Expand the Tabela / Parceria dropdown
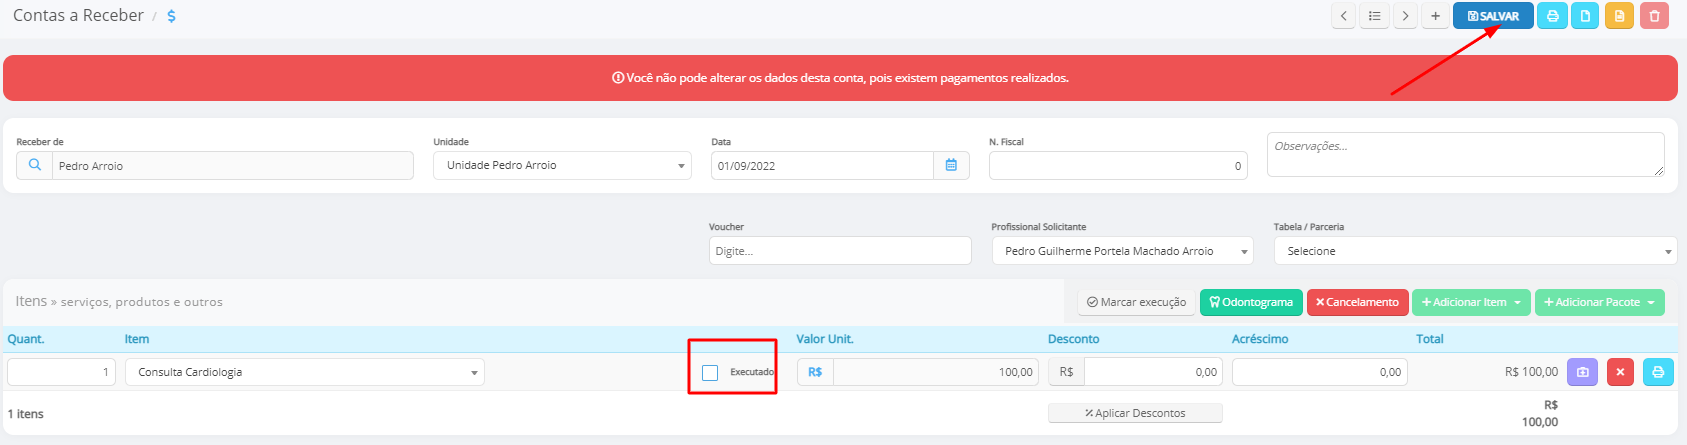This screenshot has height=445, width=1687. (1475, 251)
